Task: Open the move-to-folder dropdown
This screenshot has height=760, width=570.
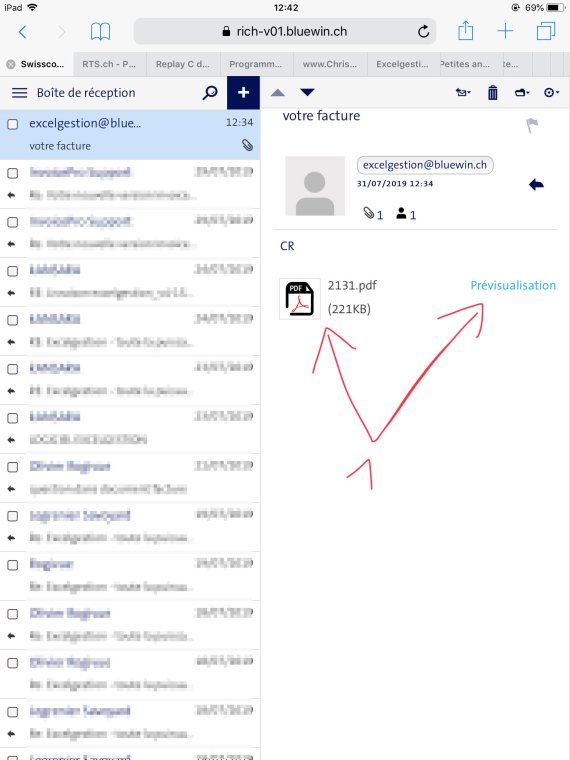Action: click(522, 92)
